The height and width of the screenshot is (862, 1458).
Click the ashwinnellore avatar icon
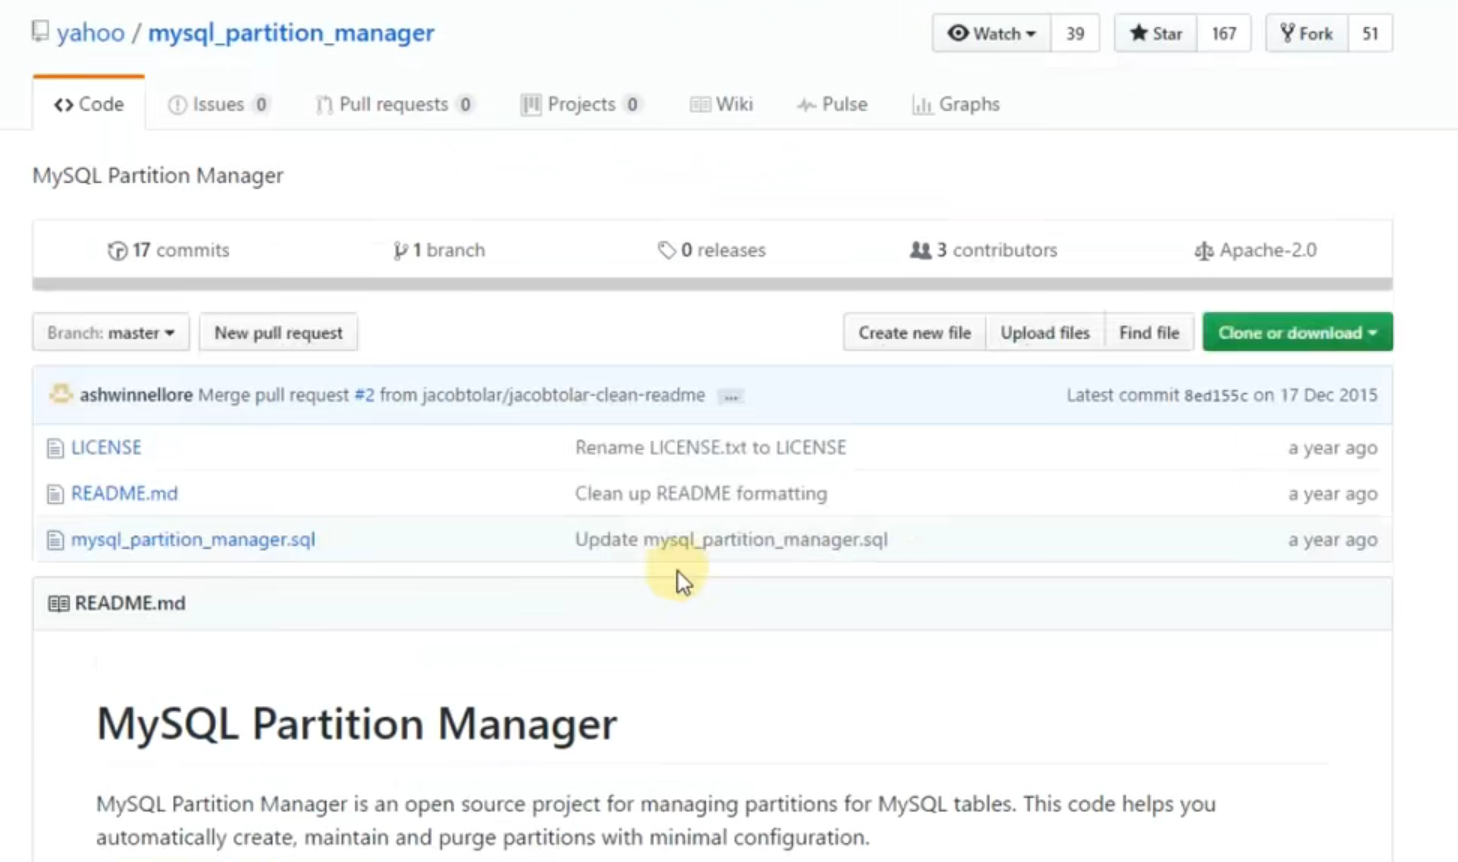click(x=61, y=395)
